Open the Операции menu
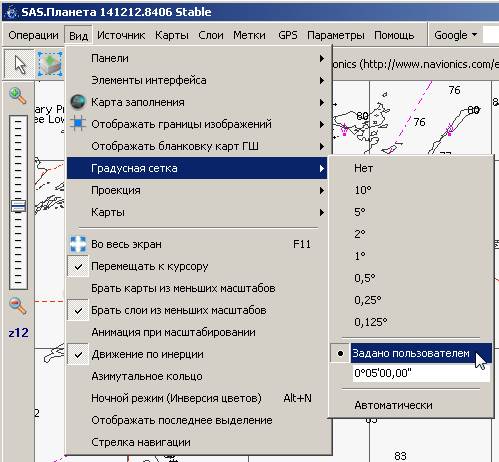Viewport: 499px width, 462px height. point(33,35)
